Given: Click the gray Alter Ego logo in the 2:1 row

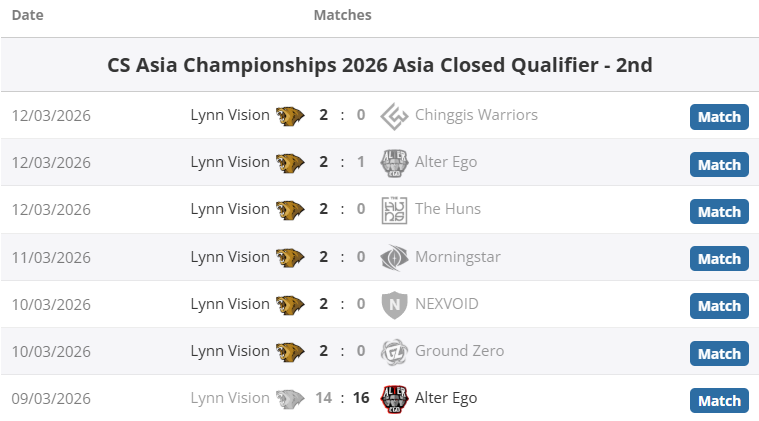Looking at the screenshot, I should [x=395, y=163].
